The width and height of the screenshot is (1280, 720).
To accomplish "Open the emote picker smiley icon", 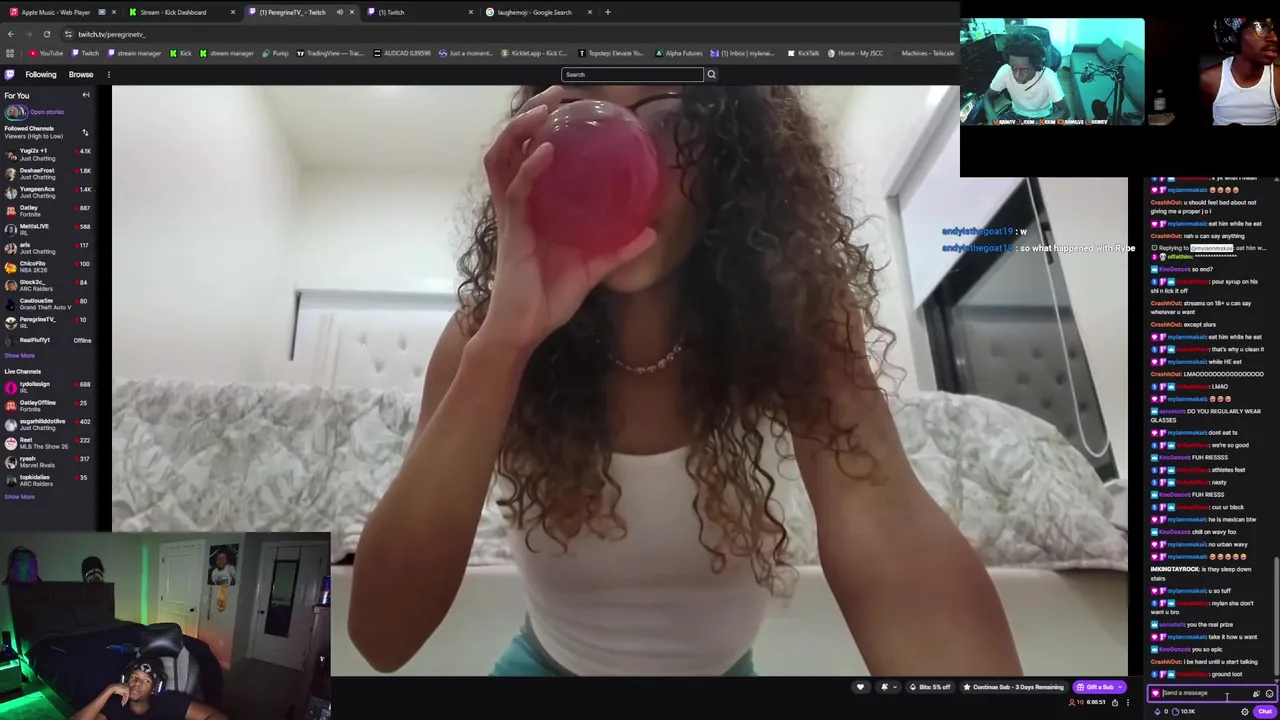I will click(x=1269, y=693).
